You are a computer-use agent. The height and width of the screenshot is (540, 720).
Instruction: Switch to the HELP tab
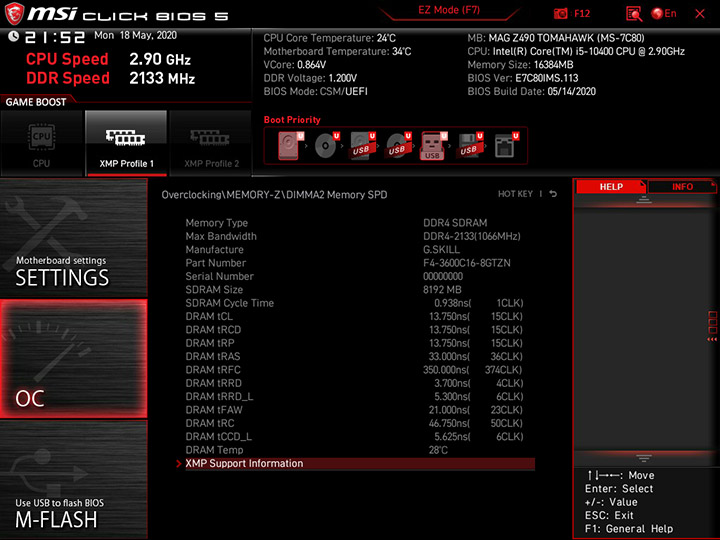(x=611, y=186)
